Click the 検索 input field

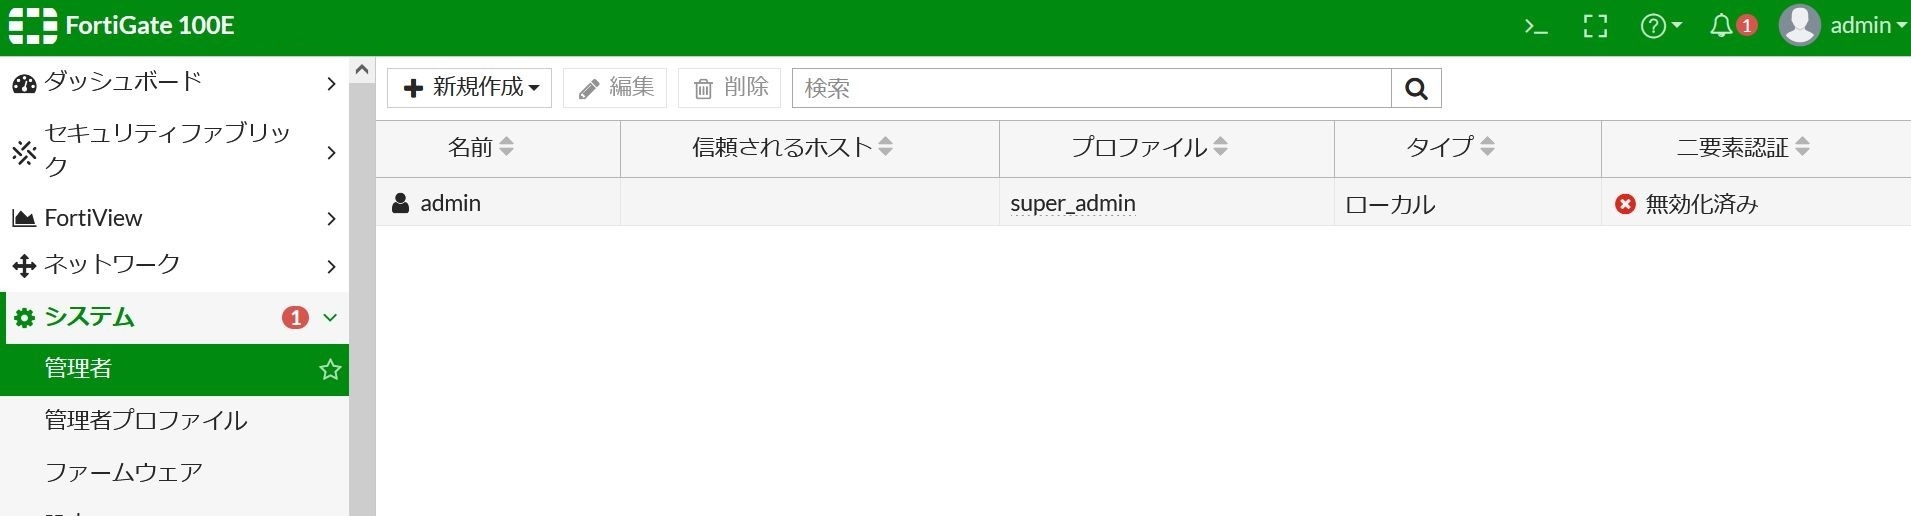(1092, 88)
